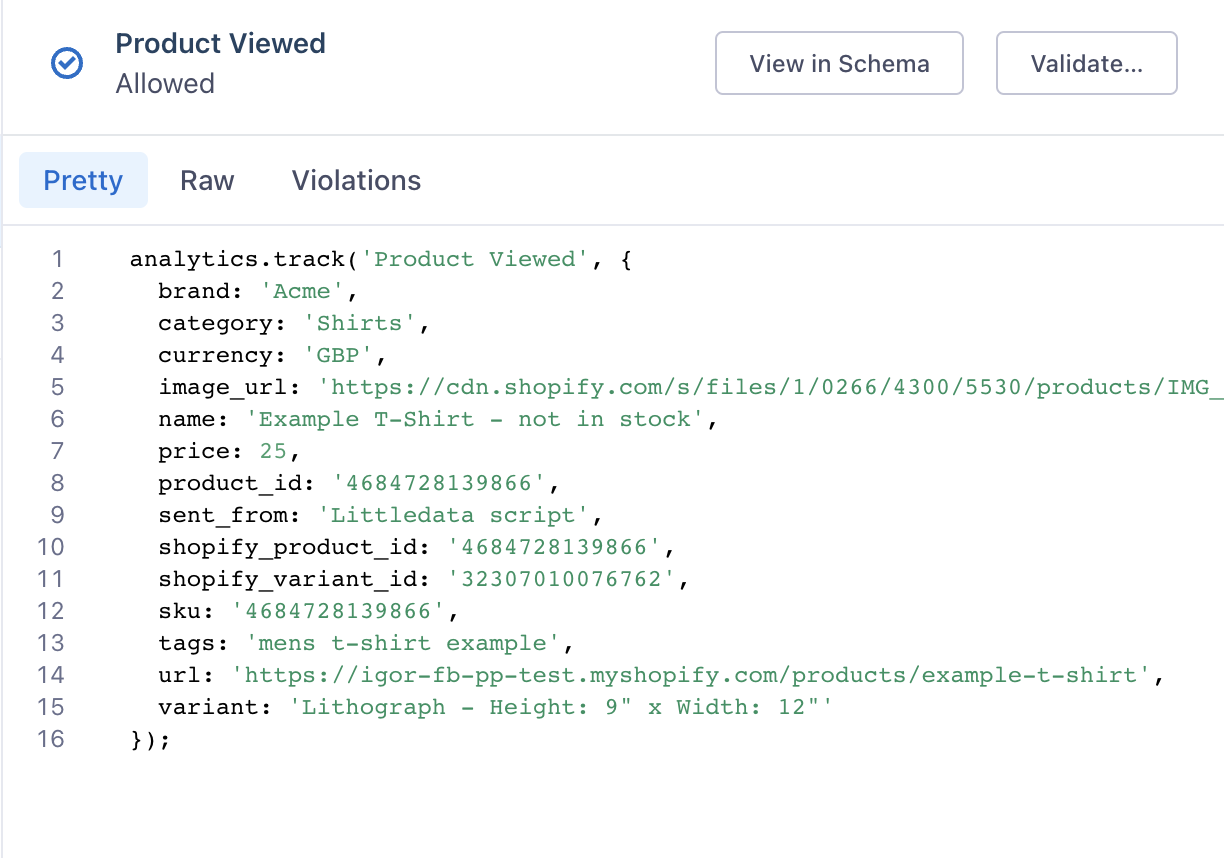Open the Violations tab

coord(356,180)
